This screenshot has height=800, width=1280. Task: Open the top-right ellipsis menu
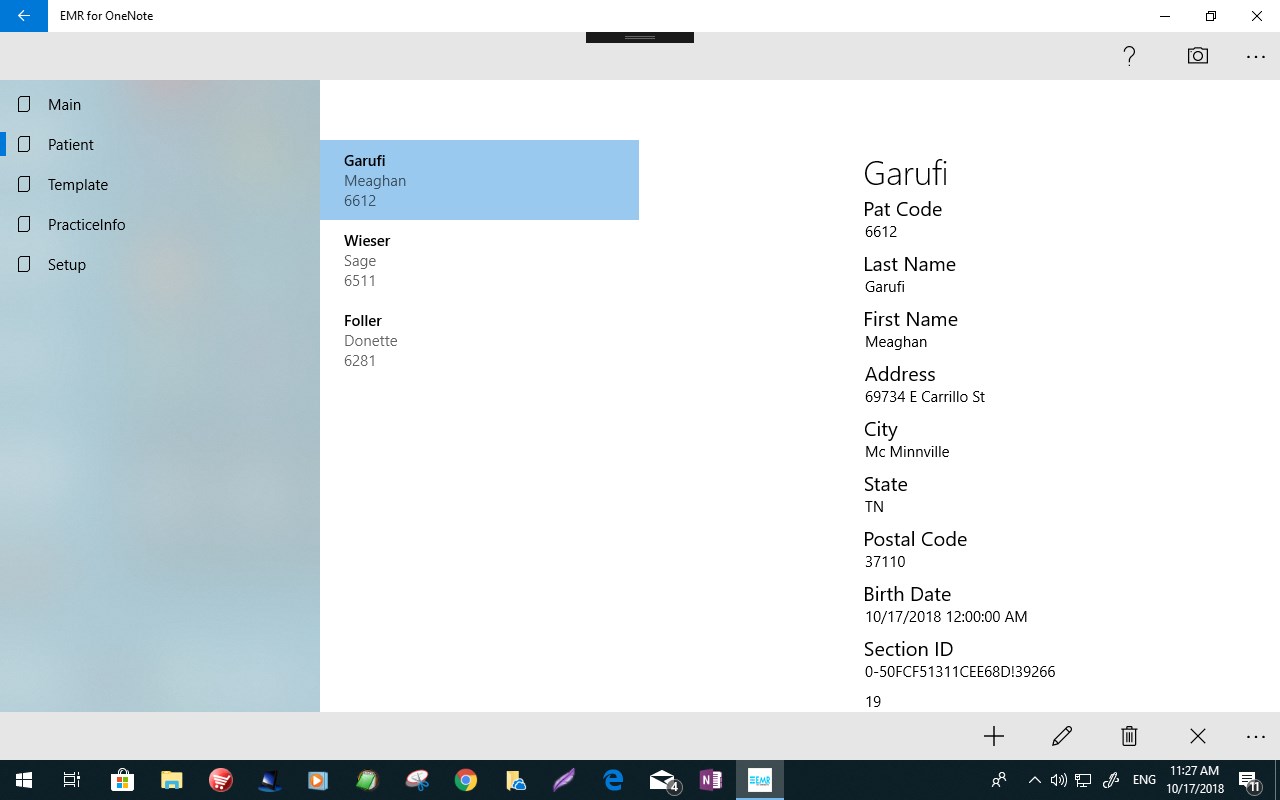[1255, 56]
